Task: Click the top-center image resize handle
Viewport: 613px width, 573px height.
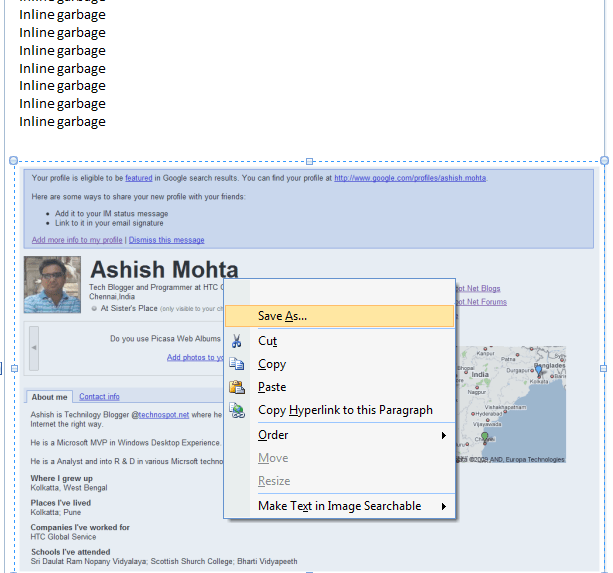Action: 309,161
